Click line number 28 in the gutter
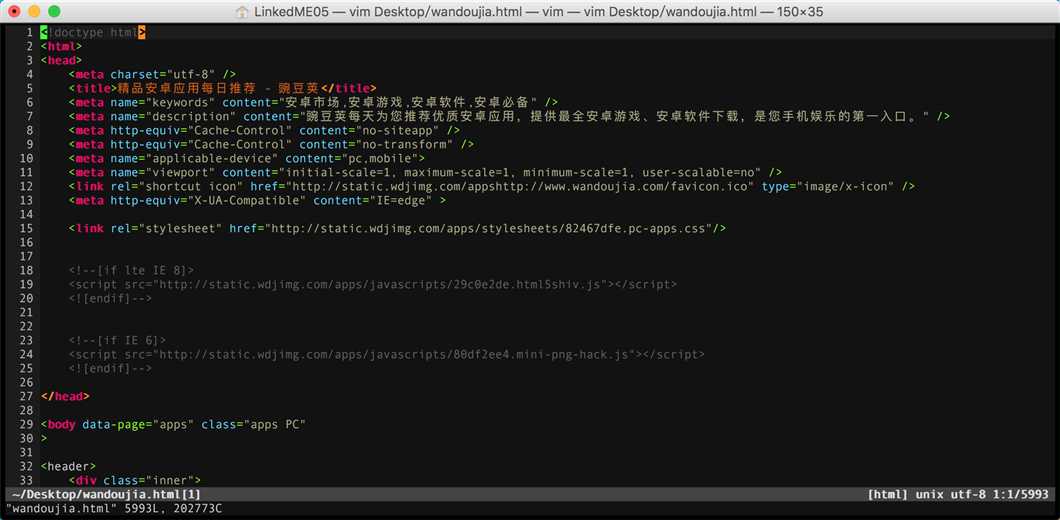 (x=26, y=410)
